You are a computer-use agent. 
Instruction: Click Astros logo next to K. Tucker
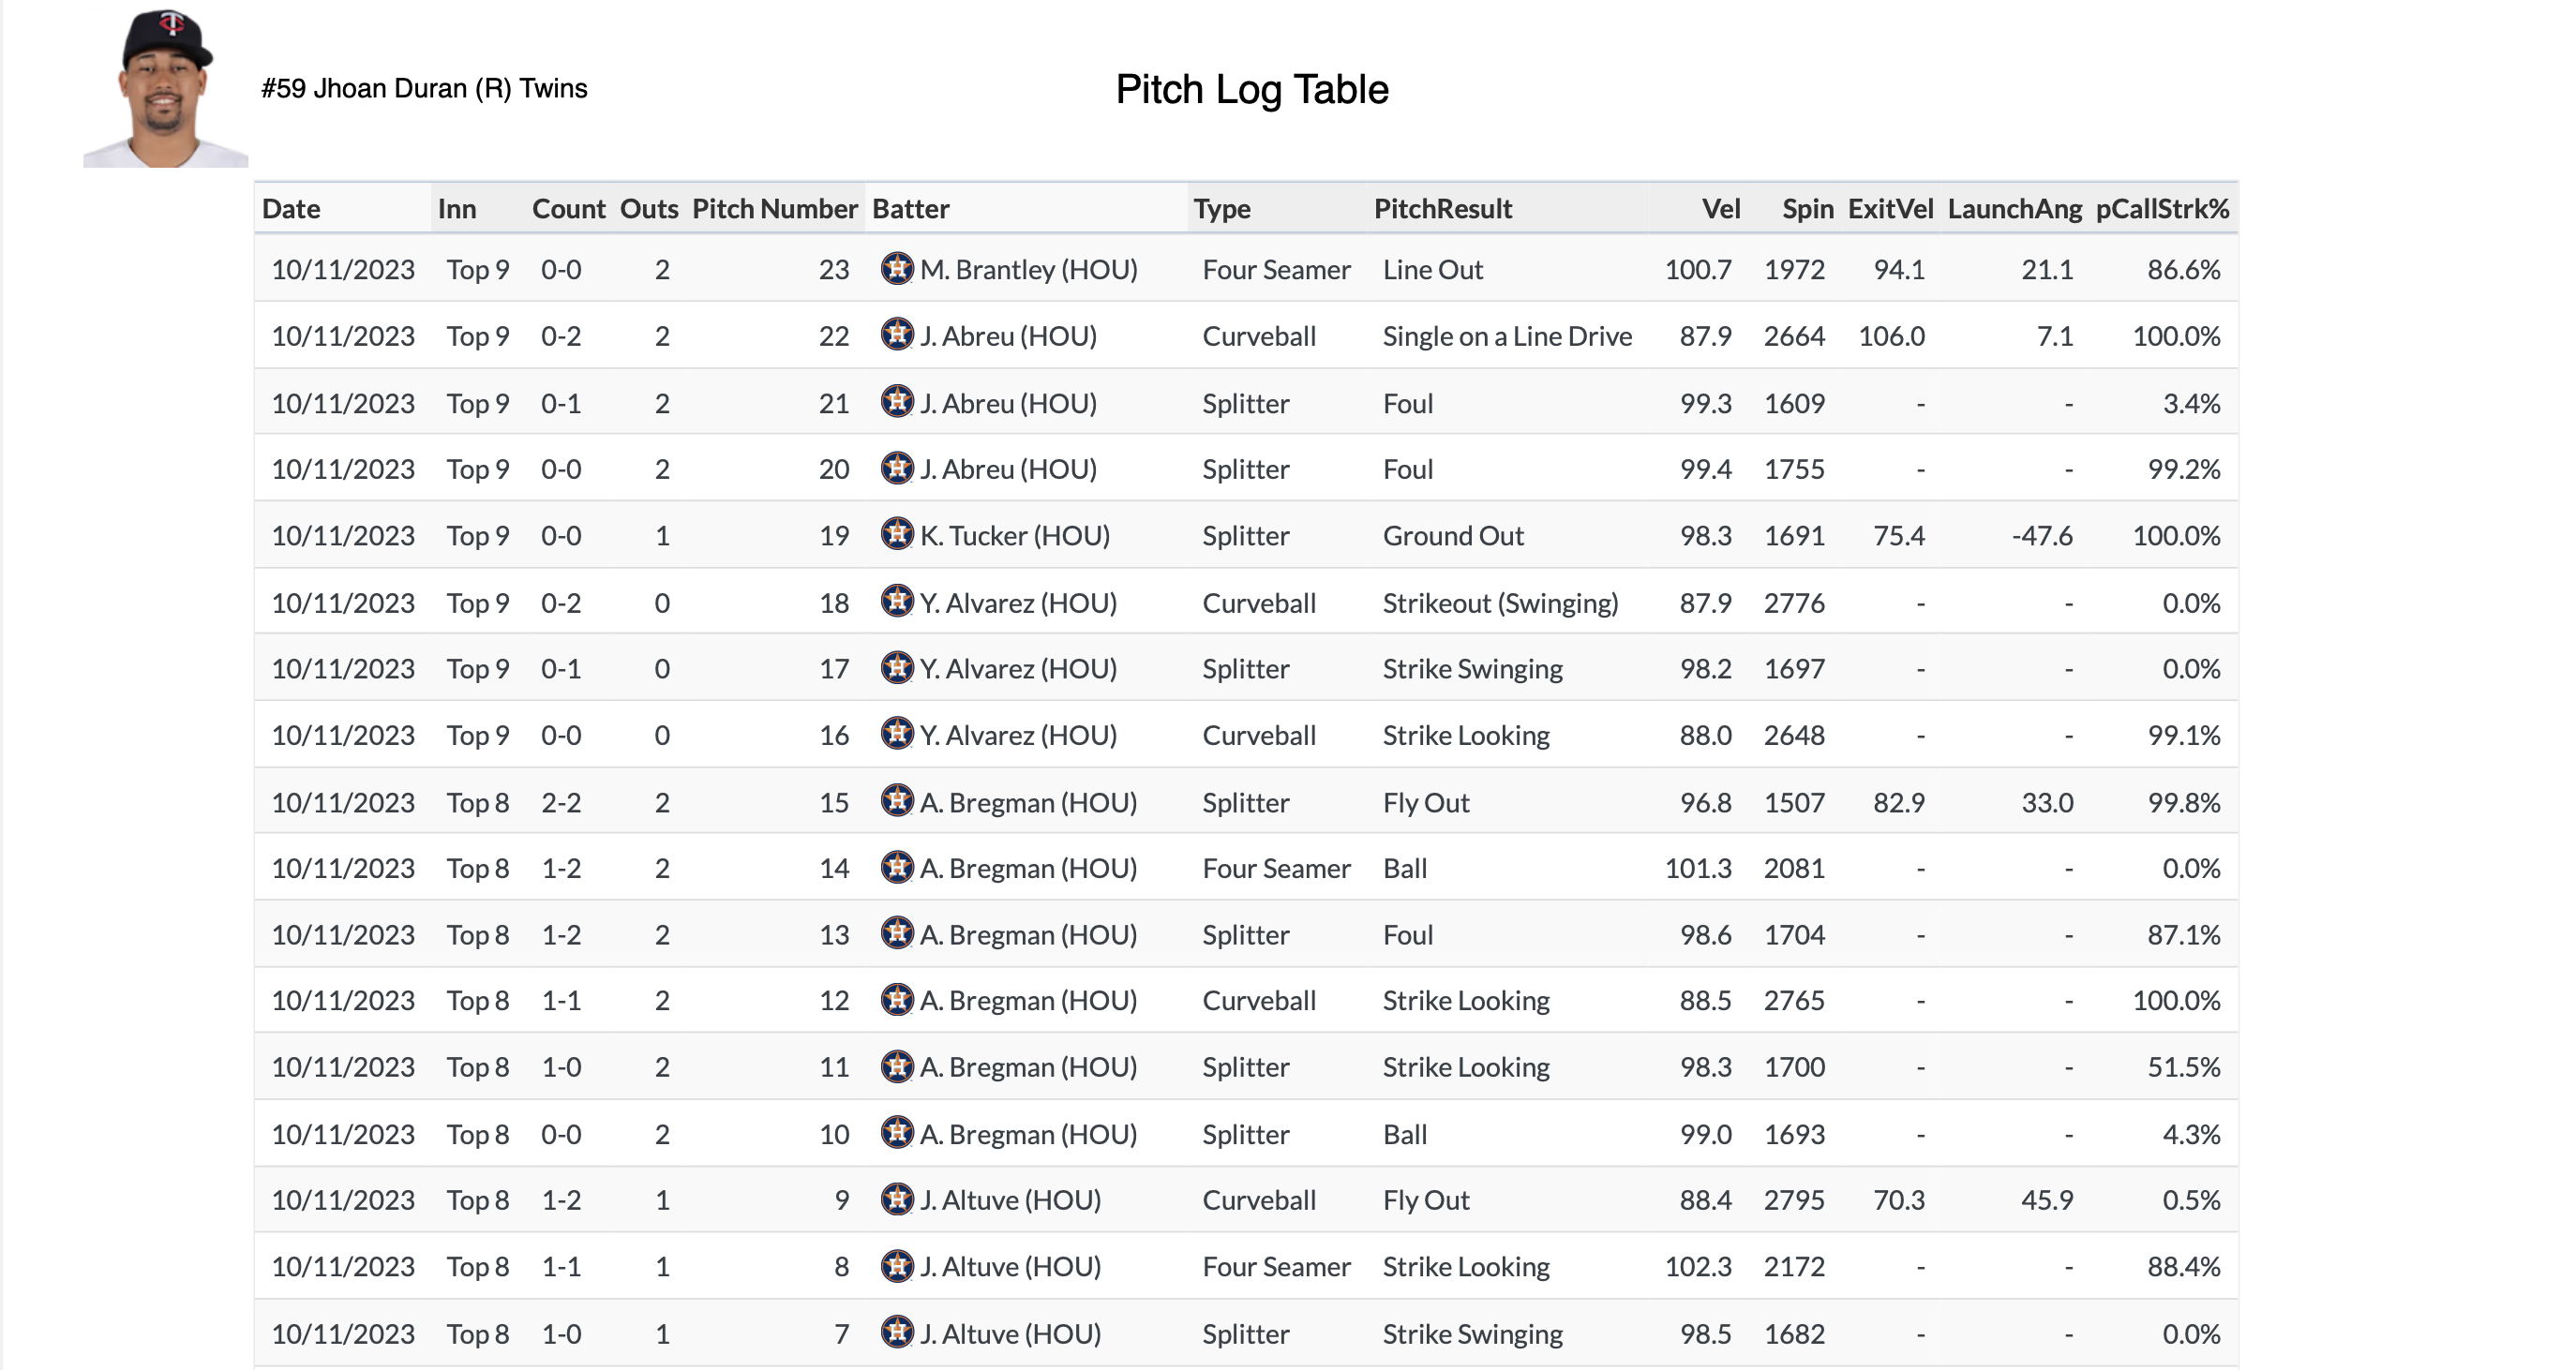pyautogui.click(x=897, y=534)
